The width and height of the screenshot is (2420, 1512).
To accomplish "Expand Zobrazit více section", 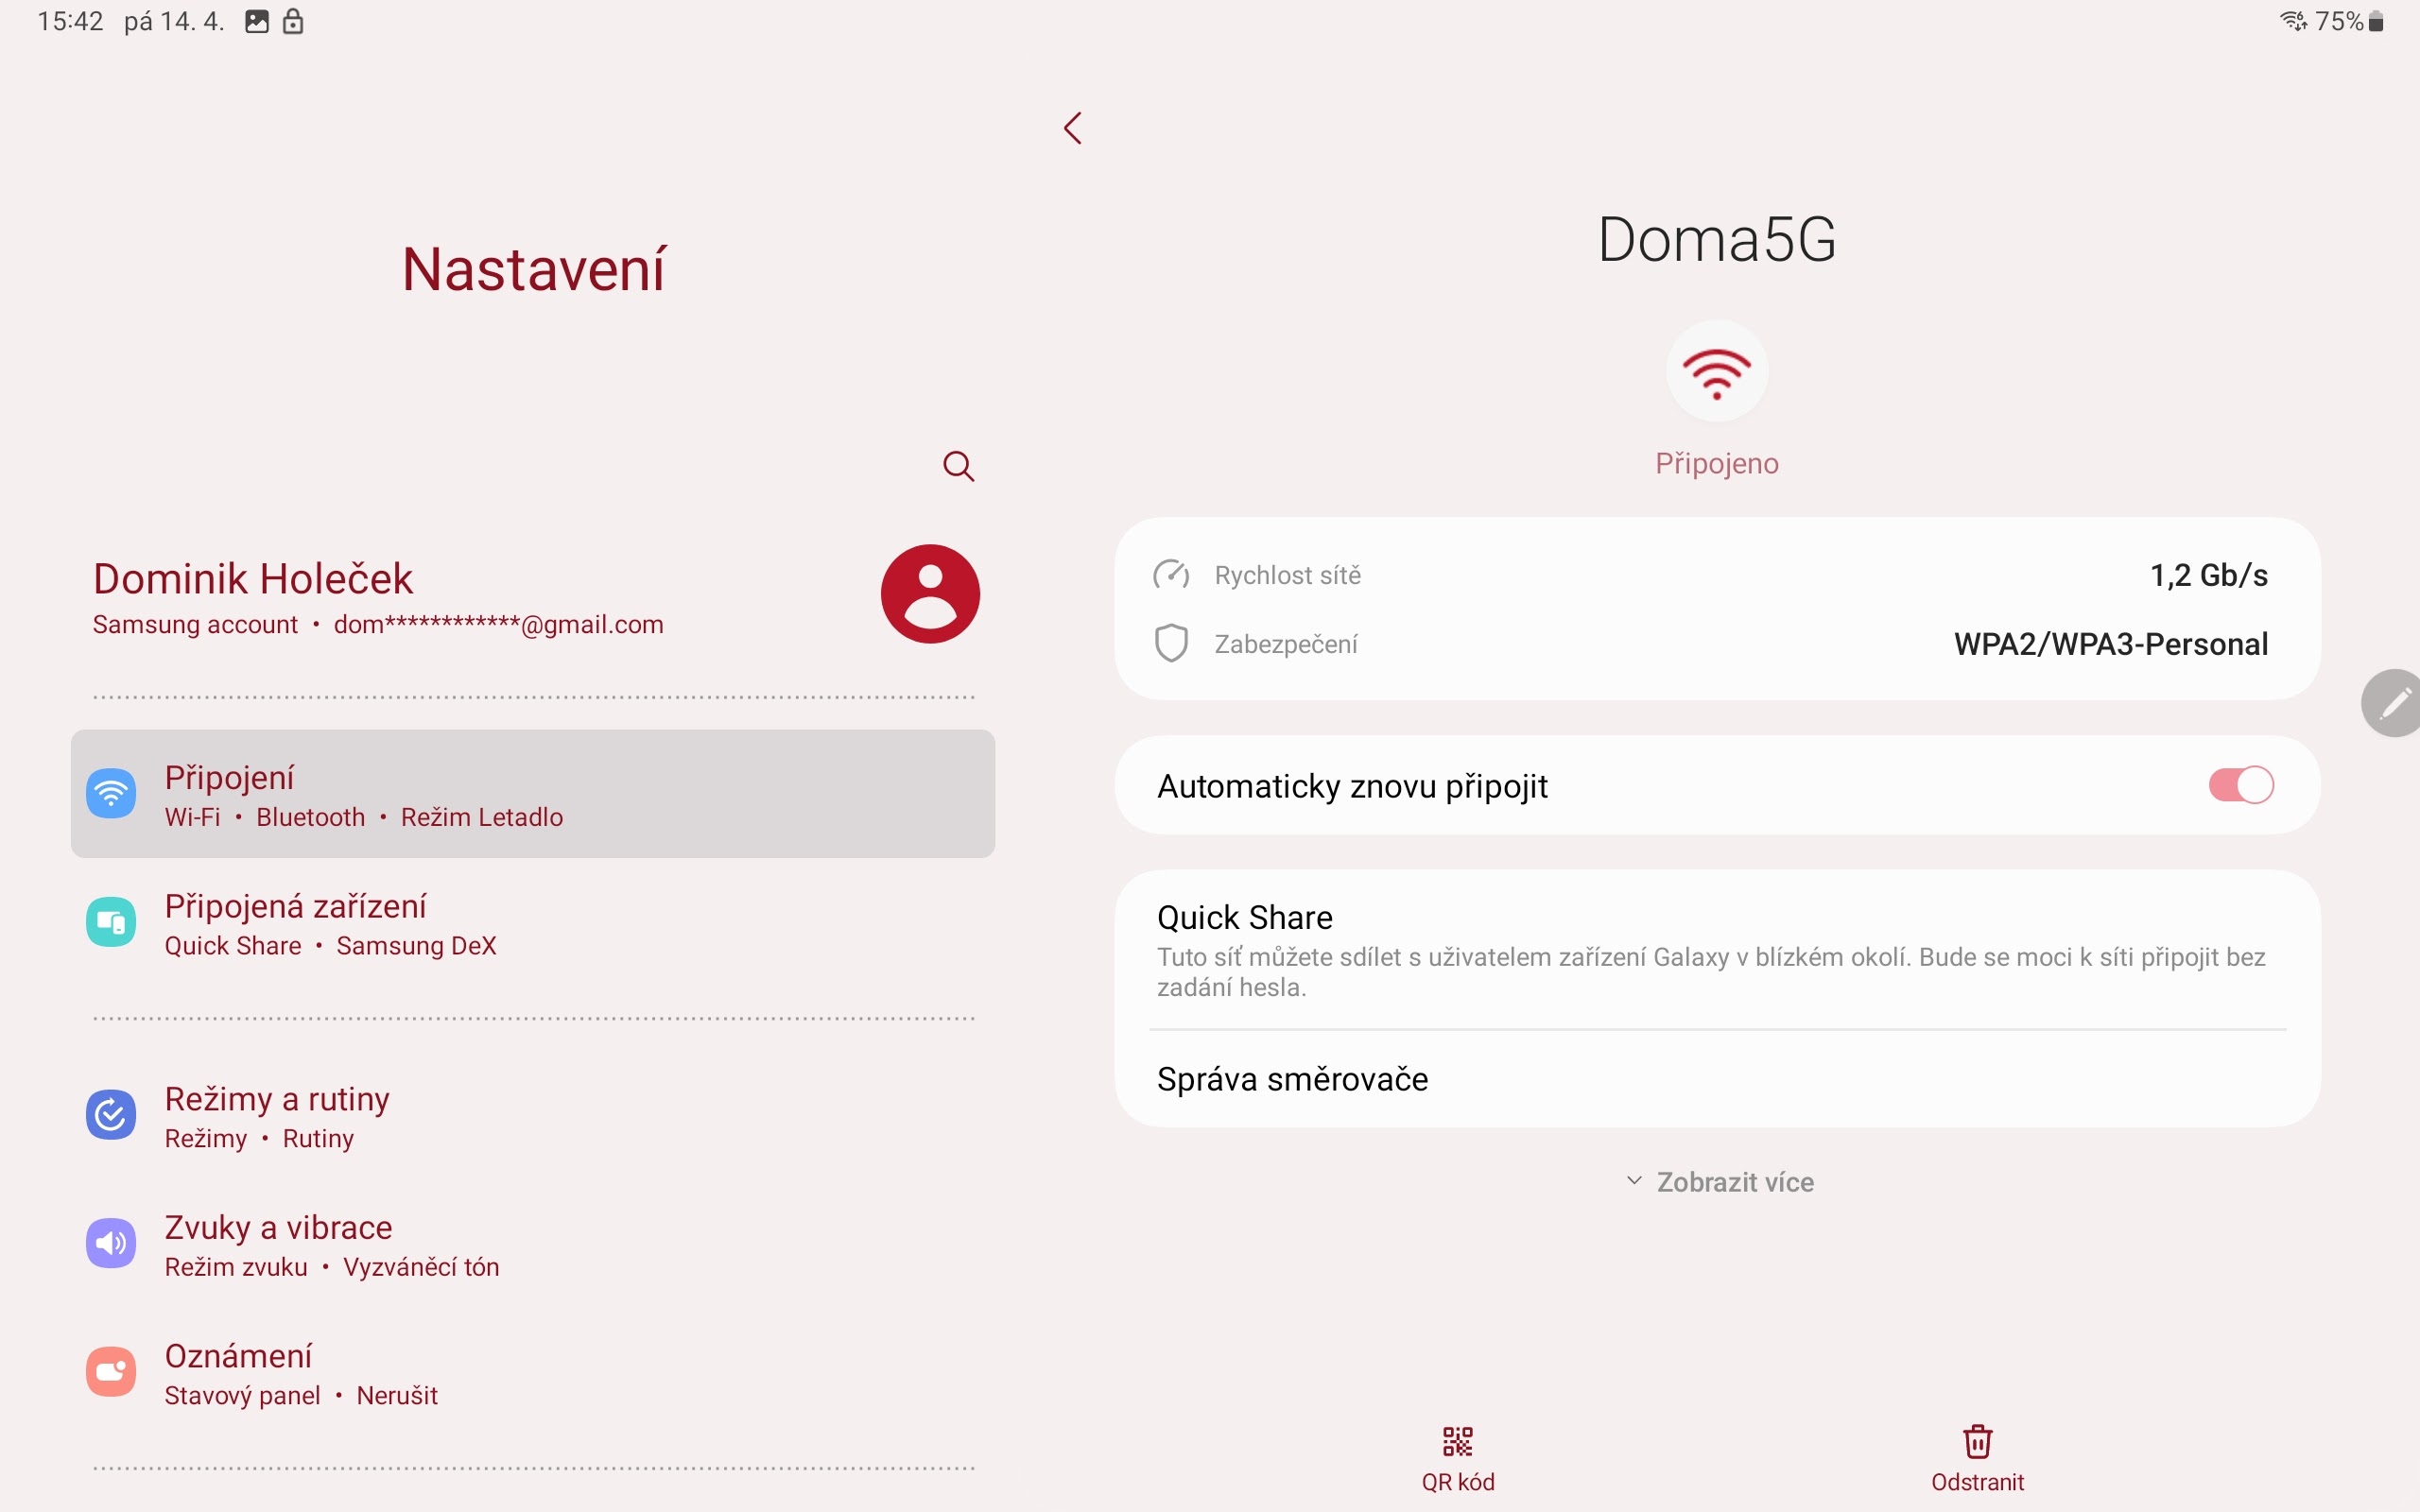I will coord(1720,1182).
